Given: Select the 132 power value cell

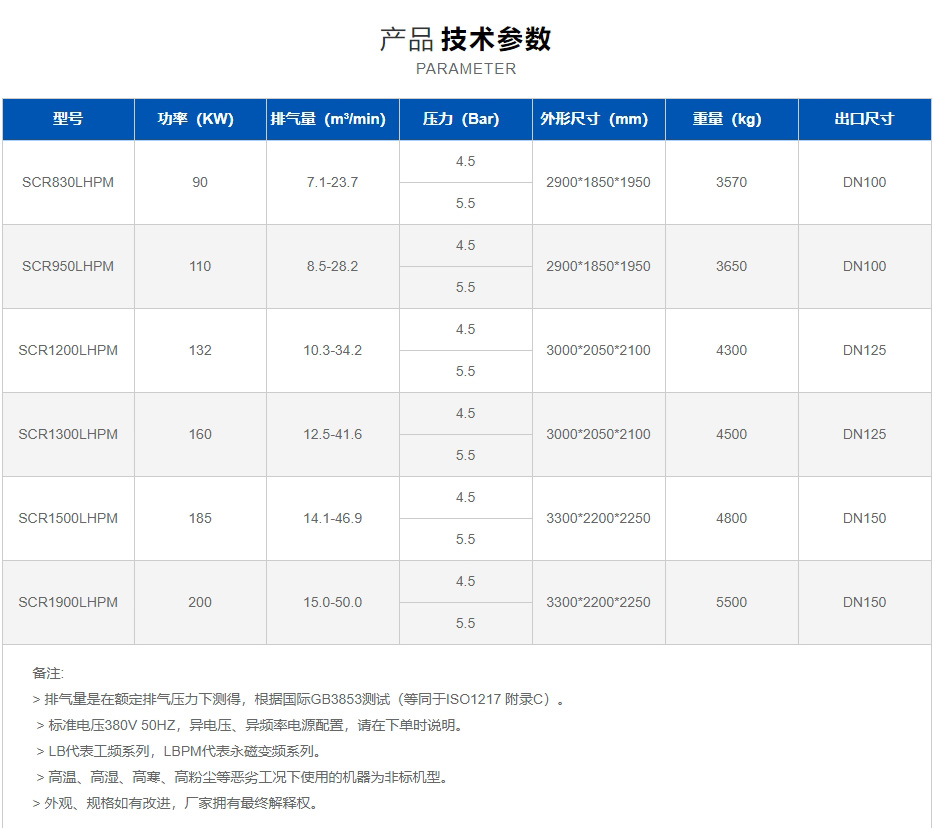Looking at the screenshot, I should (x=200, y=351).
